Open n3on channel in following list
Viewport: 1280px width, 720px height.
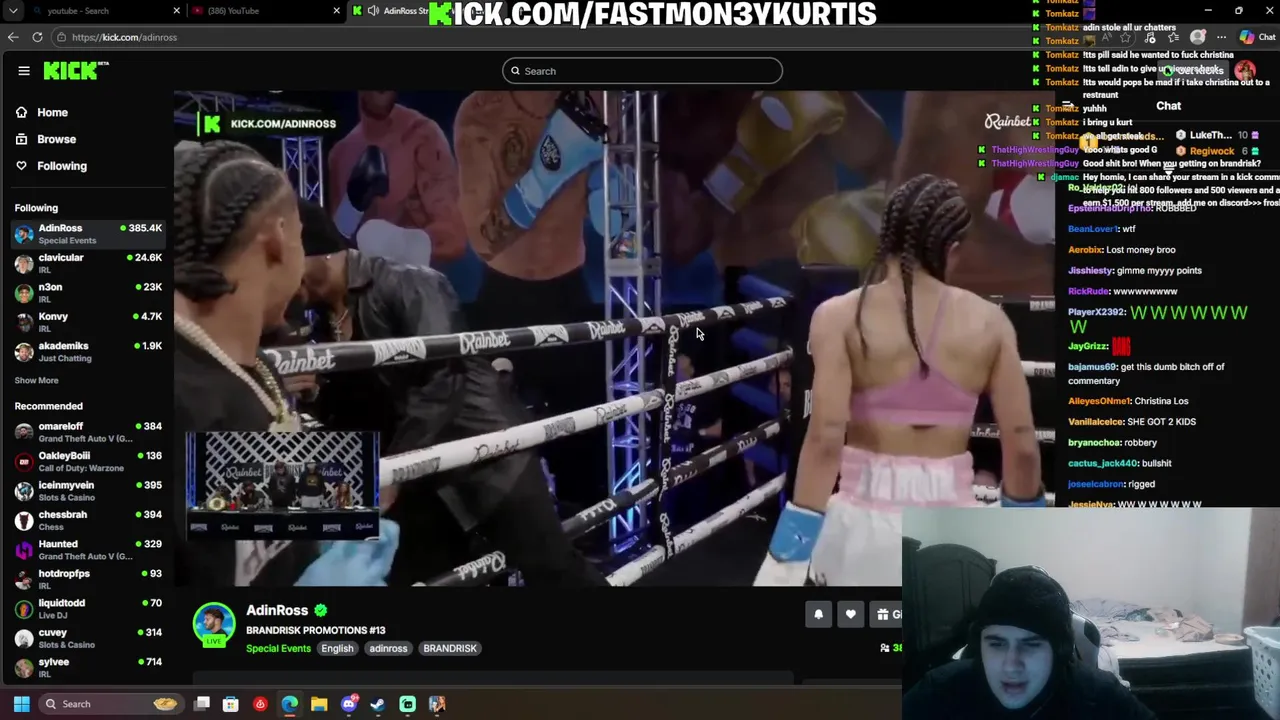(88, 293)
